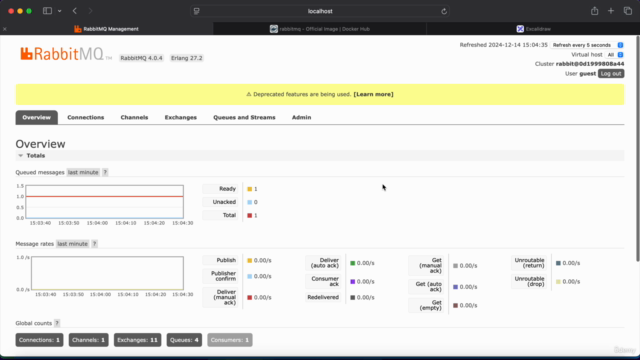Close the RabbitMQ Management tab with X
Image resolution: width=640 pixels, height=360 pixels.
pos(4,29)
